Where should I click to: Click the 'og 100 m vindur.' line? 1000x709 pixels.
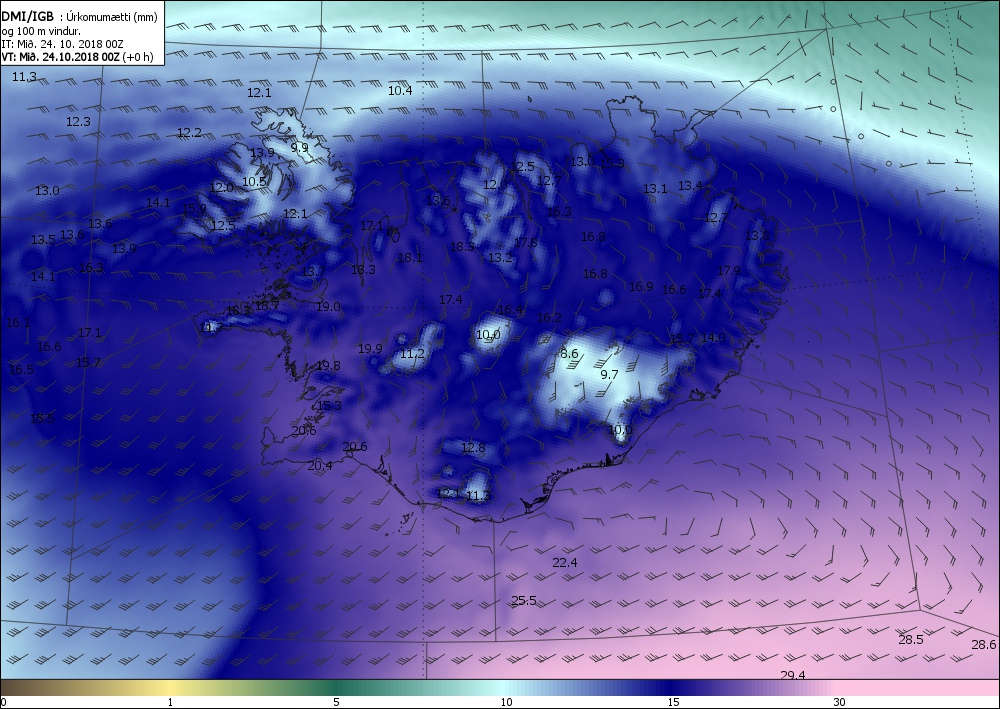click(x=41, y=31)
